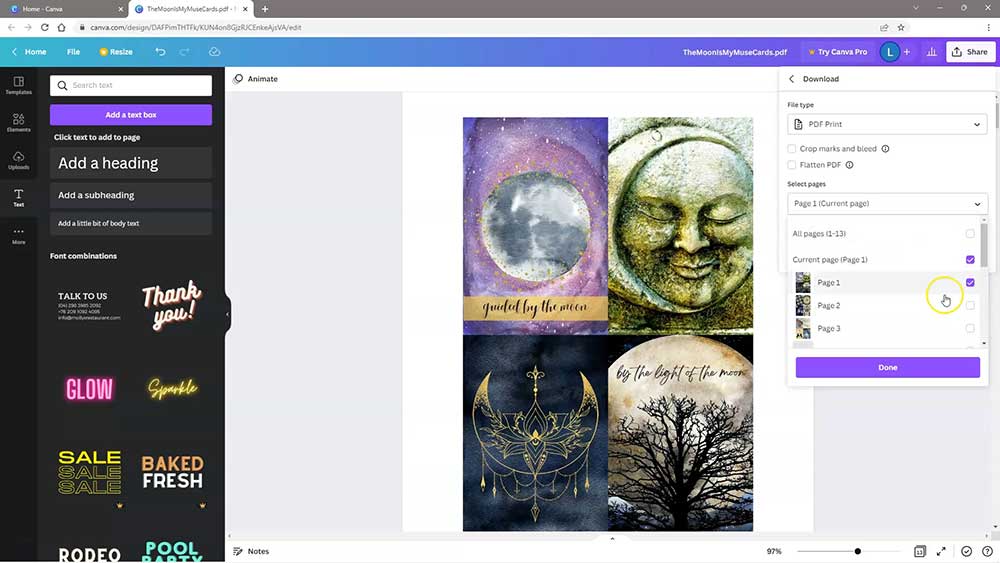The height and width of the screenshot is (563, 1000).
Task: Go back from the Download panel
Action: 791,79
